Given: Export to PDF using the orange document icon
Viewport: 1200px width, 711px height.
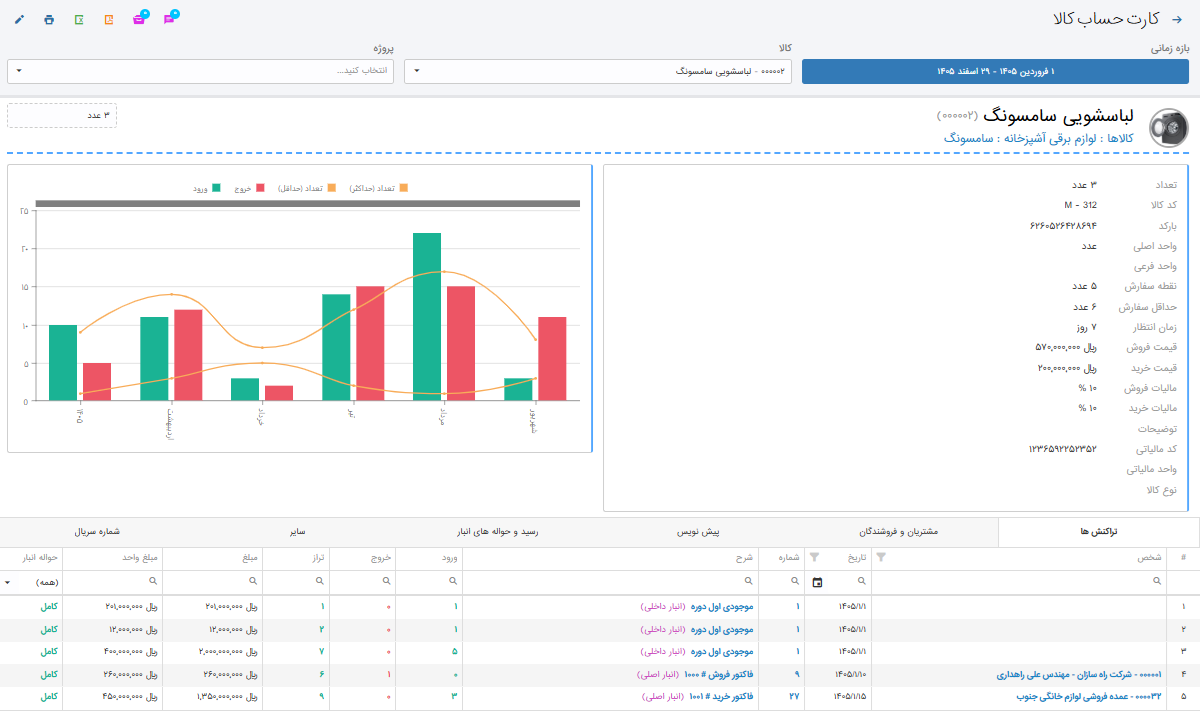Looking at the screenshot, I should [x=108, y=20].
